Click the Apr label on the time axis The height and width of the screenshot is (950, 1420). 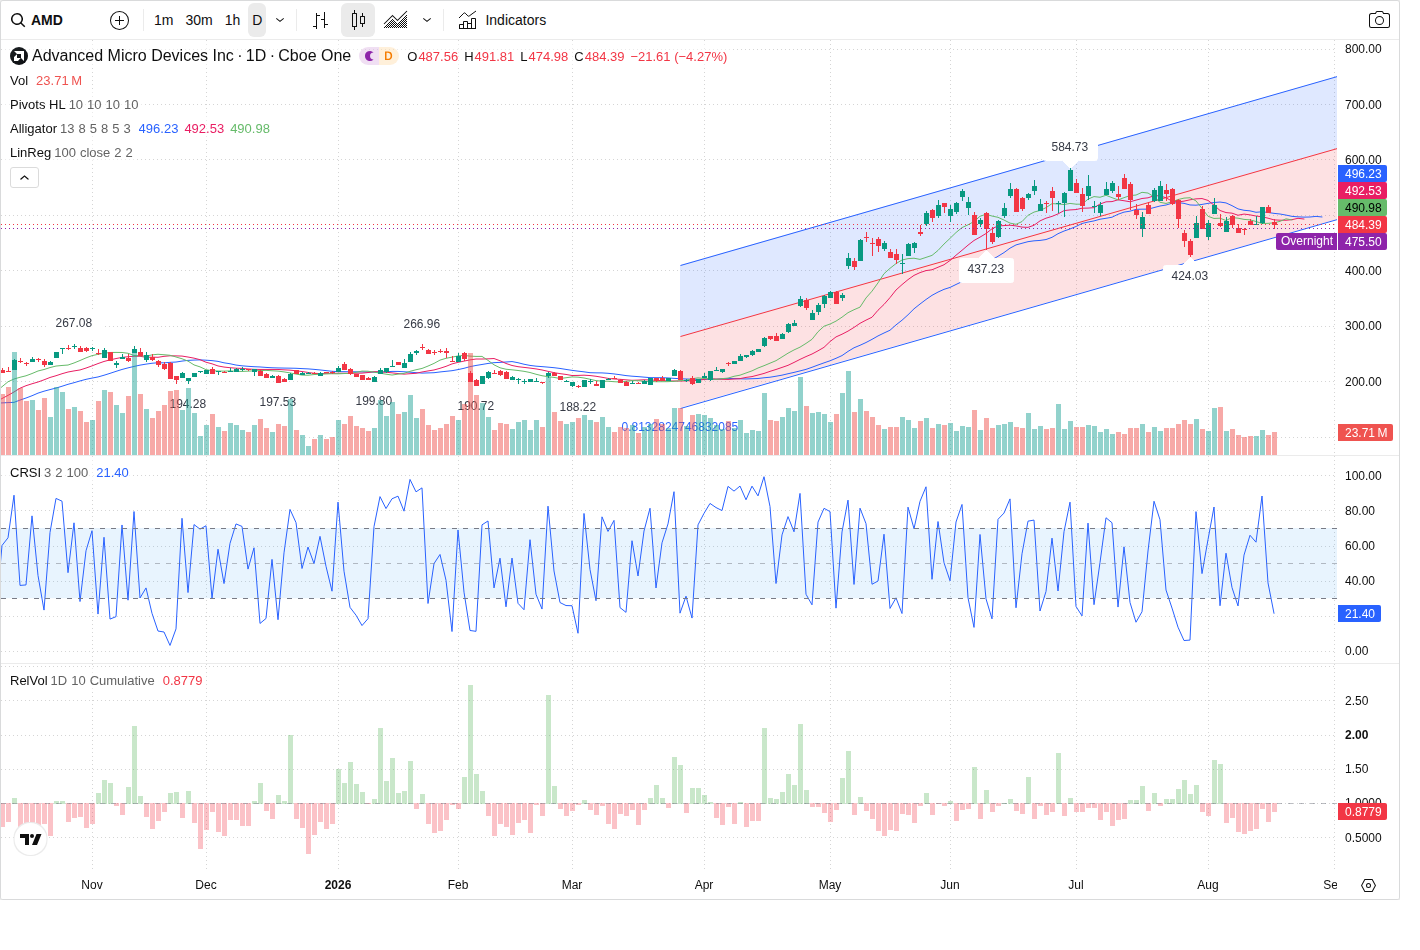click(704, 885)
